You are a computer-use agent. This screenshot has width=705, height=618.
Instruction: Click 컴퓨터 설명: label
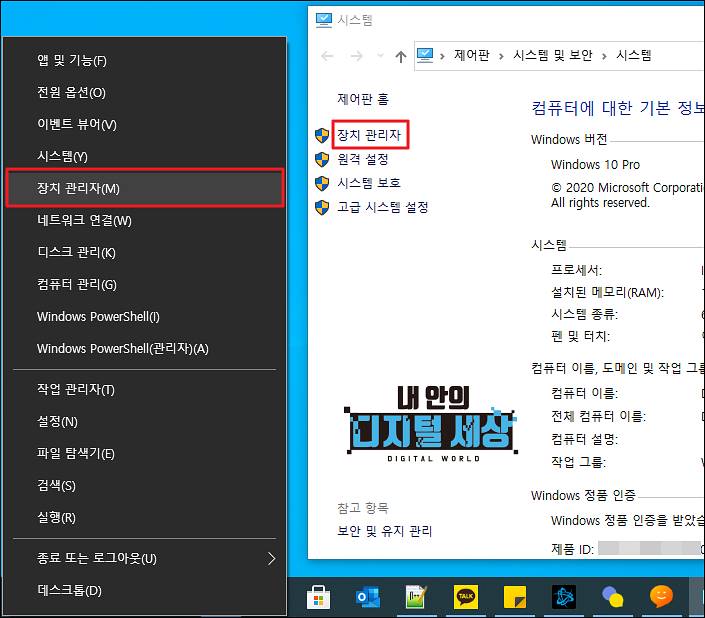click(x=585, y=439)
